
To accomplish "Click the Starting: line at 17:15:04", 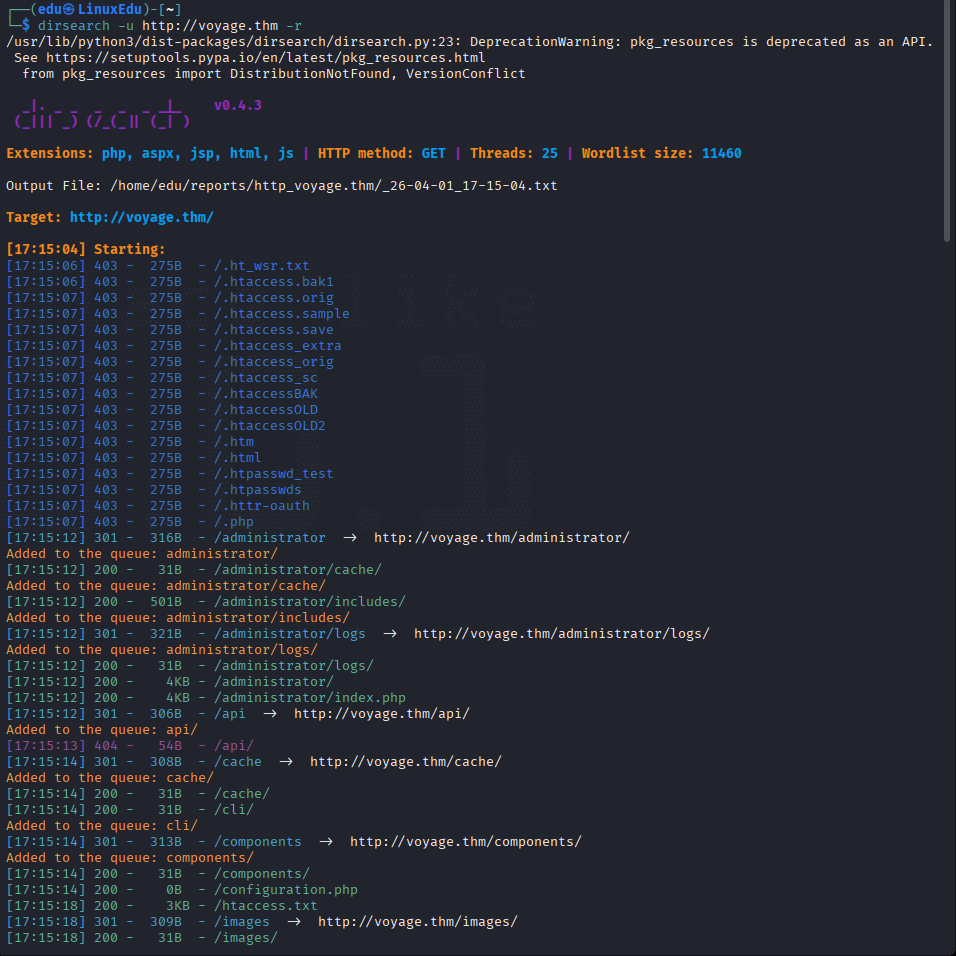I will click(x=86, y=249).
